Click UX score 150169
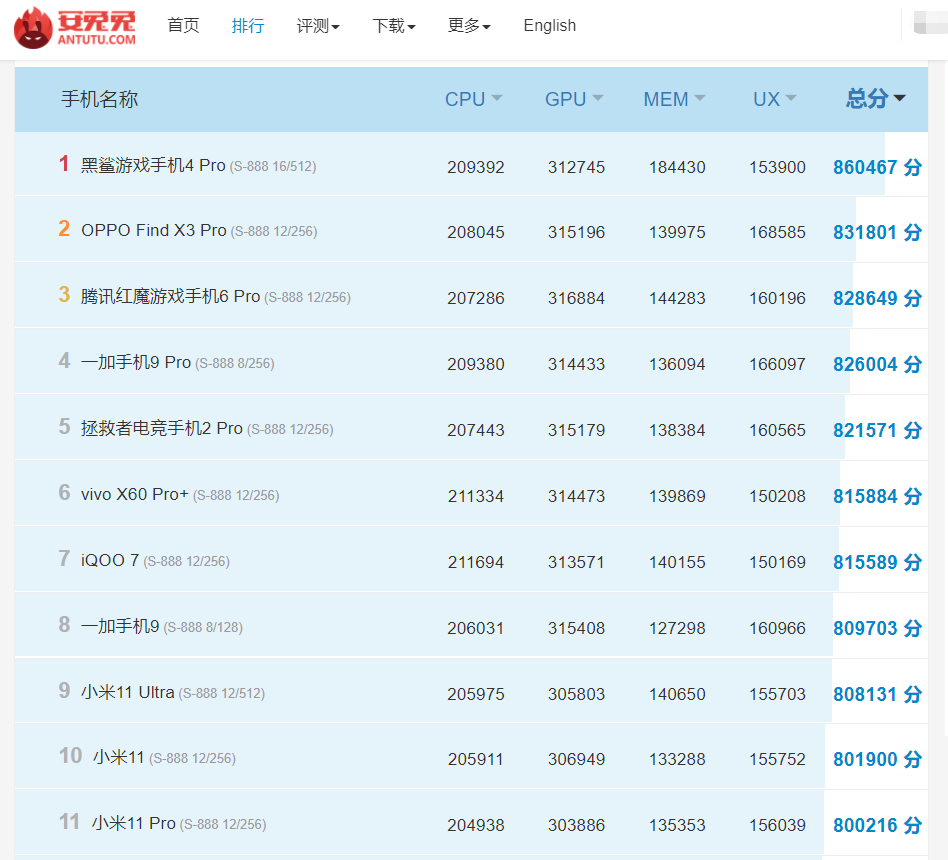948x860 pixels. coord(778,562)
